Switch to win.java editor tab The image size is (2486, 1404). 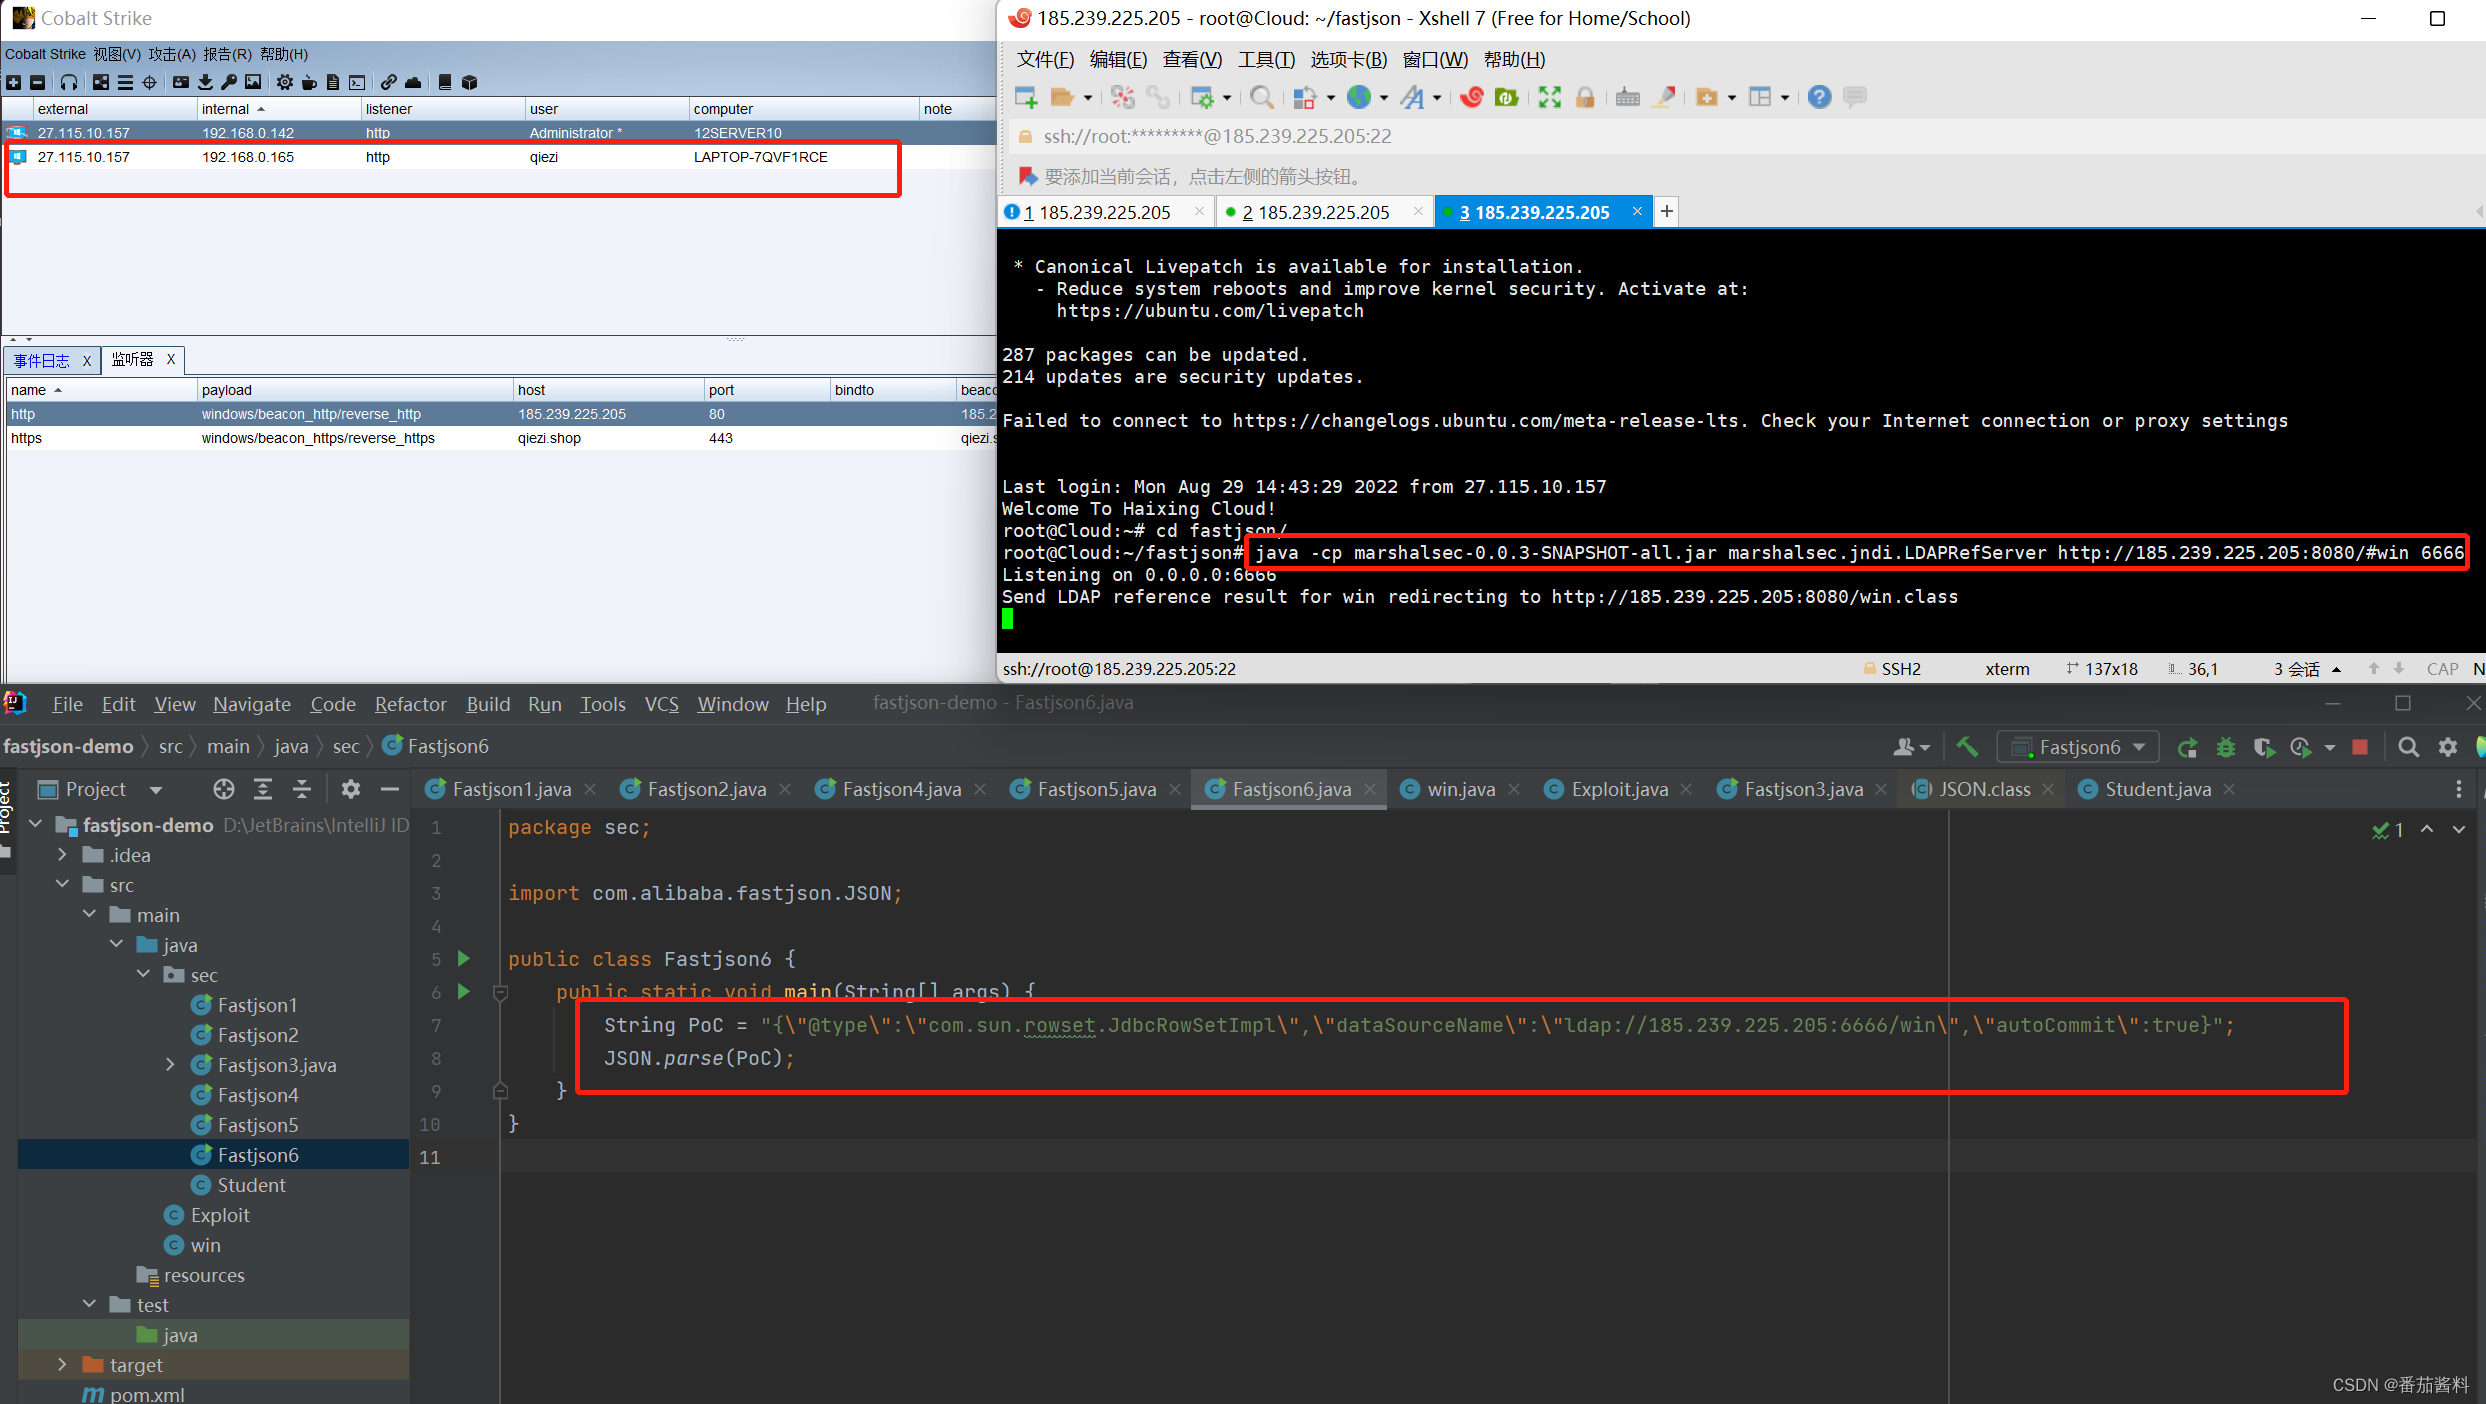tap(1461, 789)
